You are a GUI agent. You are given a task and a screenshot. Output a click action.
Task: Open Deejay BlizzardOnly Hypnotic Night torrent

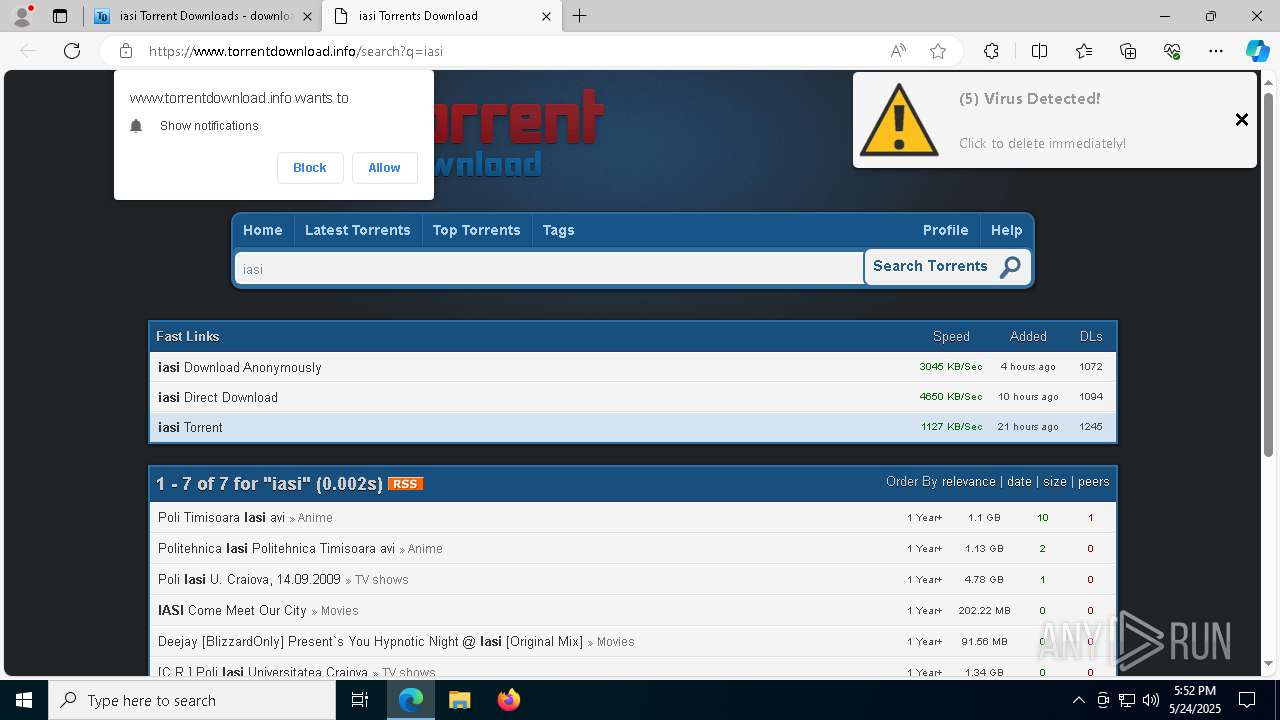pyautogui.click(x=370, y=642)
